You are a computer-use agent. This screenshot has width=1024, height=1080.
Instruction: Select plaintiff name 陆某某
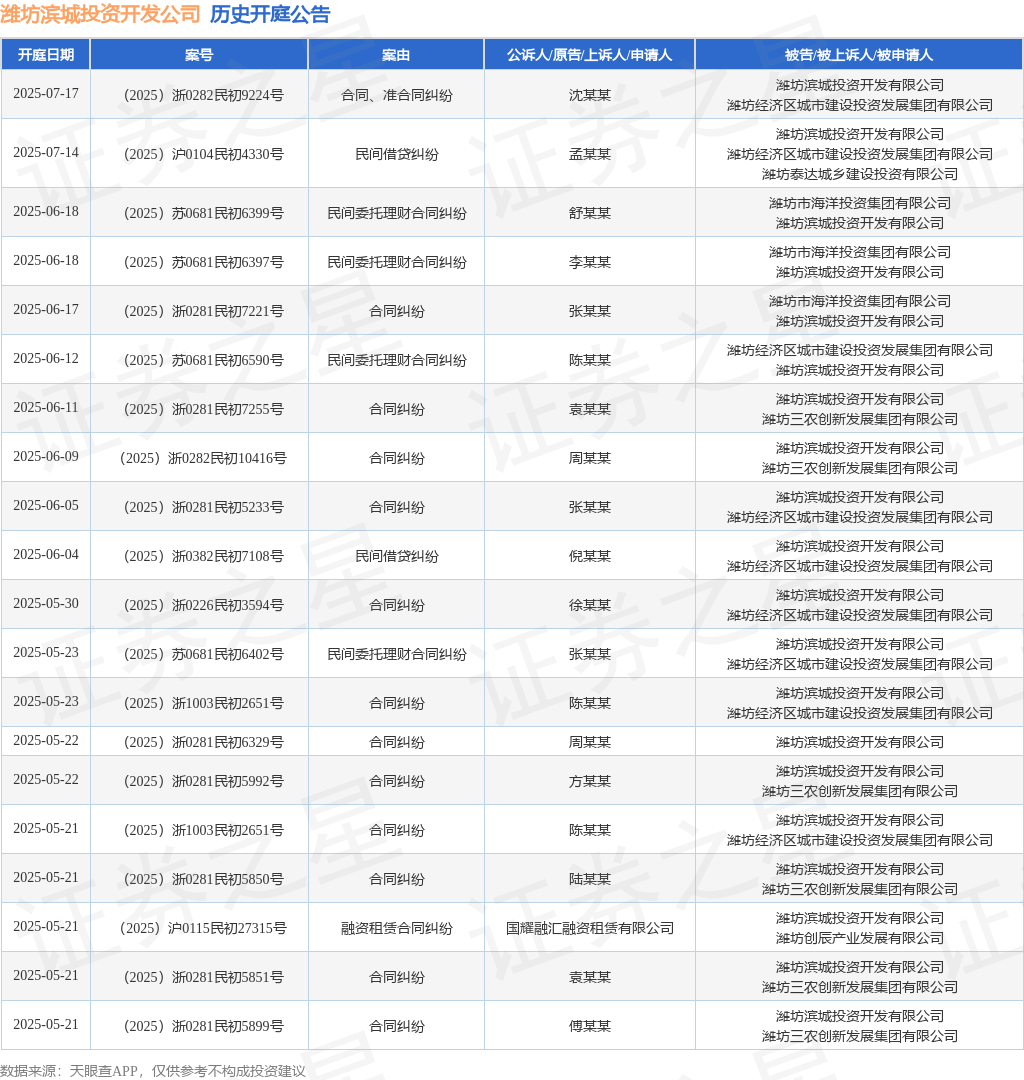point(589,879)
